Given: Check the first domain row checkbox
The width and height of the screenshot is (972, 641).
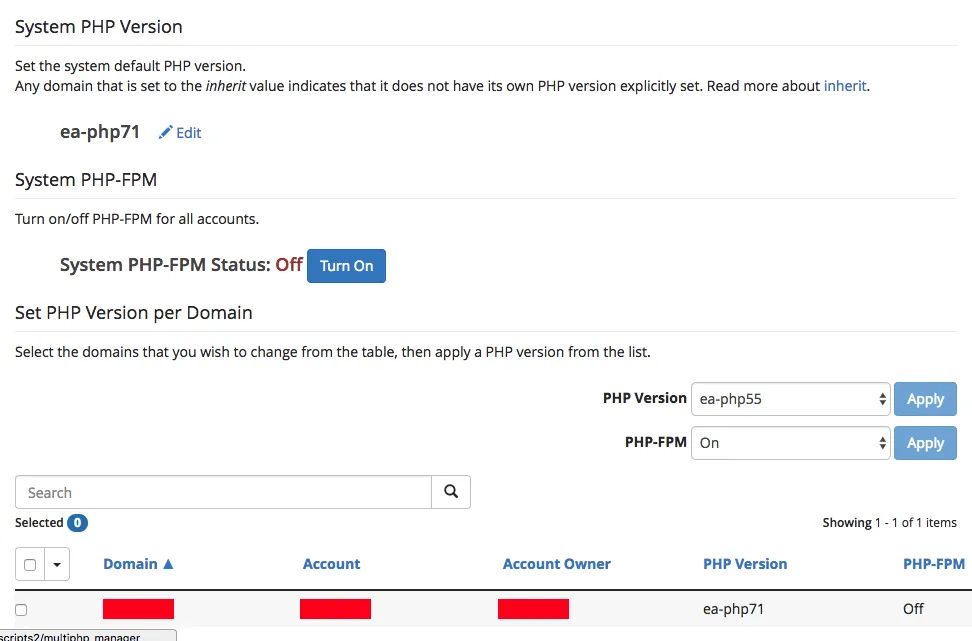Looking at the screenshot, I should tap(21, 609).
